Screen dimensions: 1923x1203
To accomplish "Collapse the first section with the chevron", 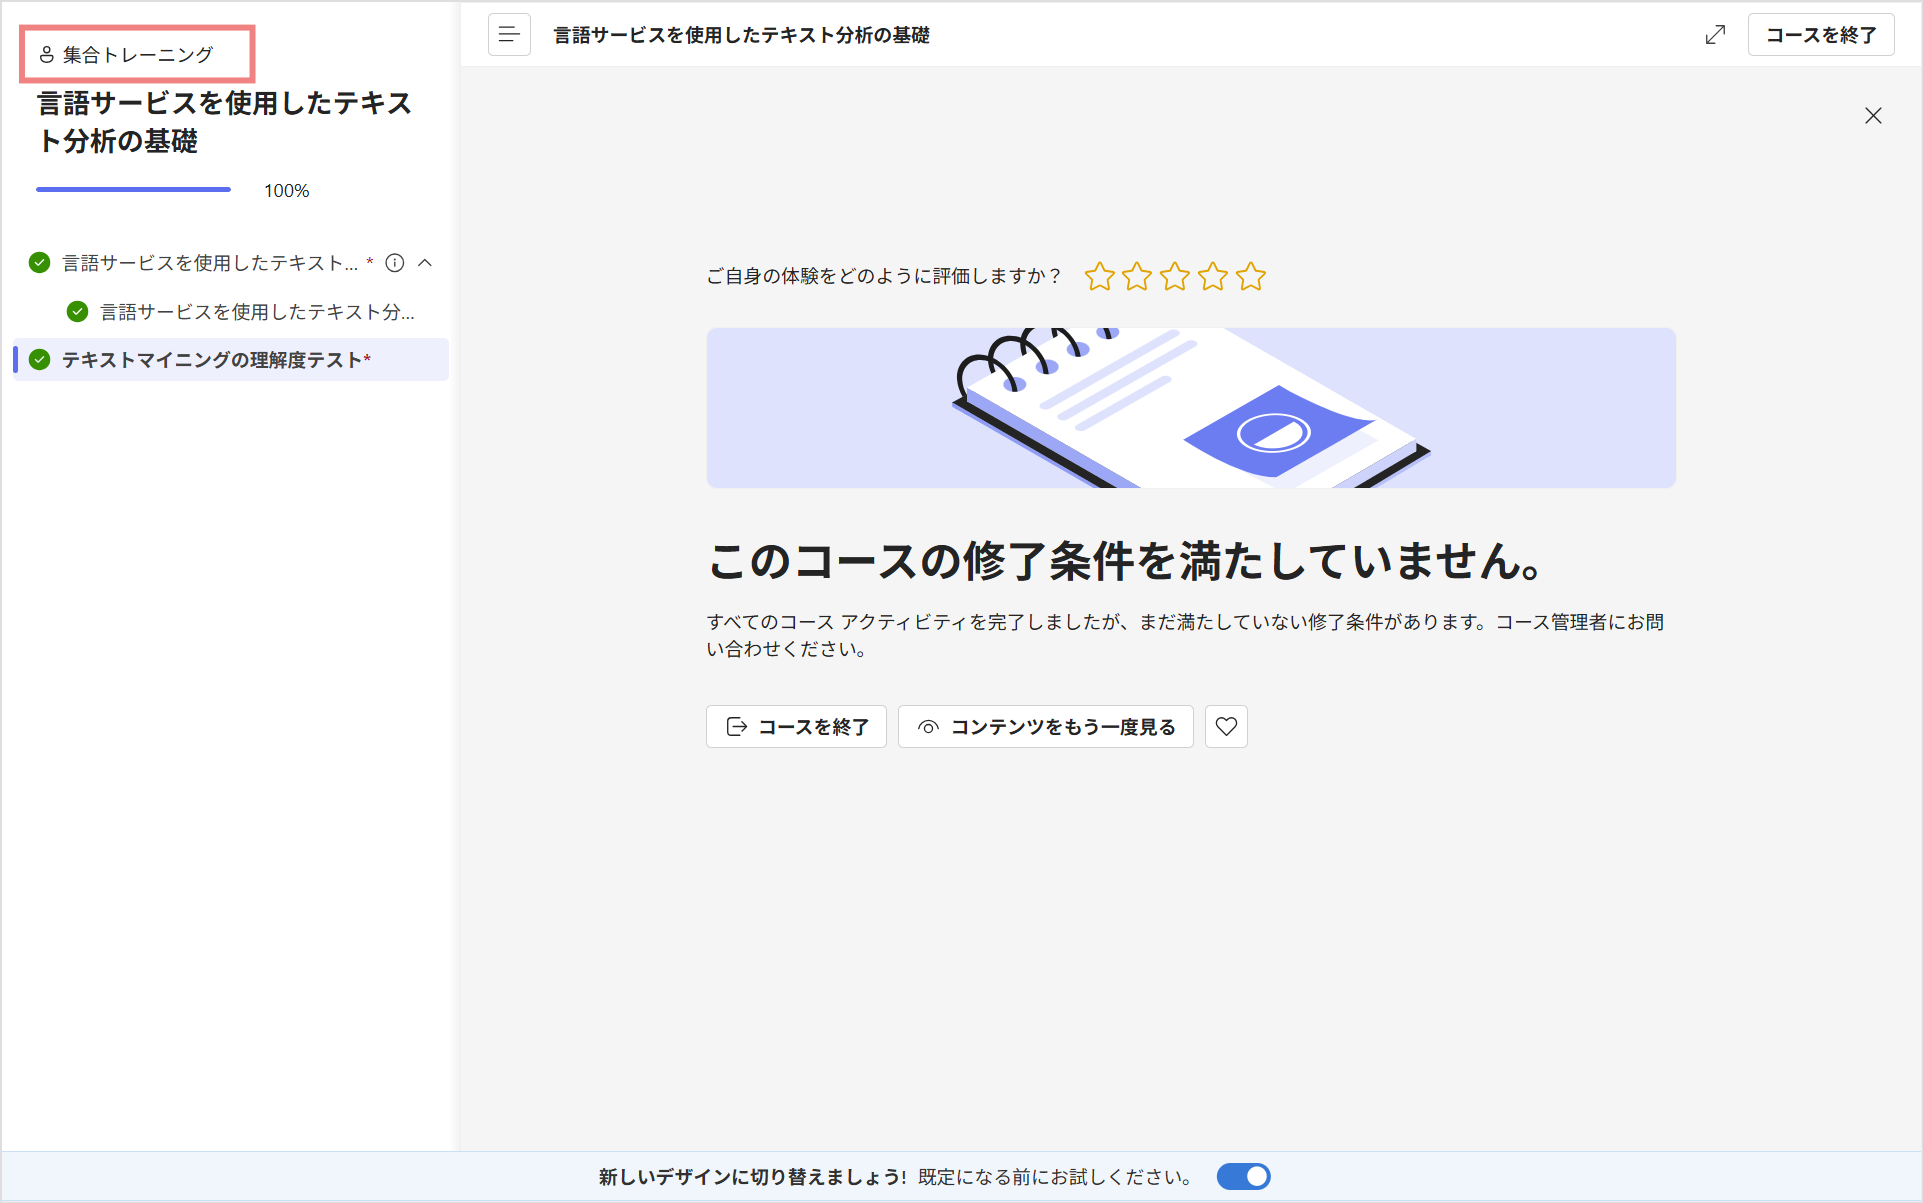I will (425, 263).
